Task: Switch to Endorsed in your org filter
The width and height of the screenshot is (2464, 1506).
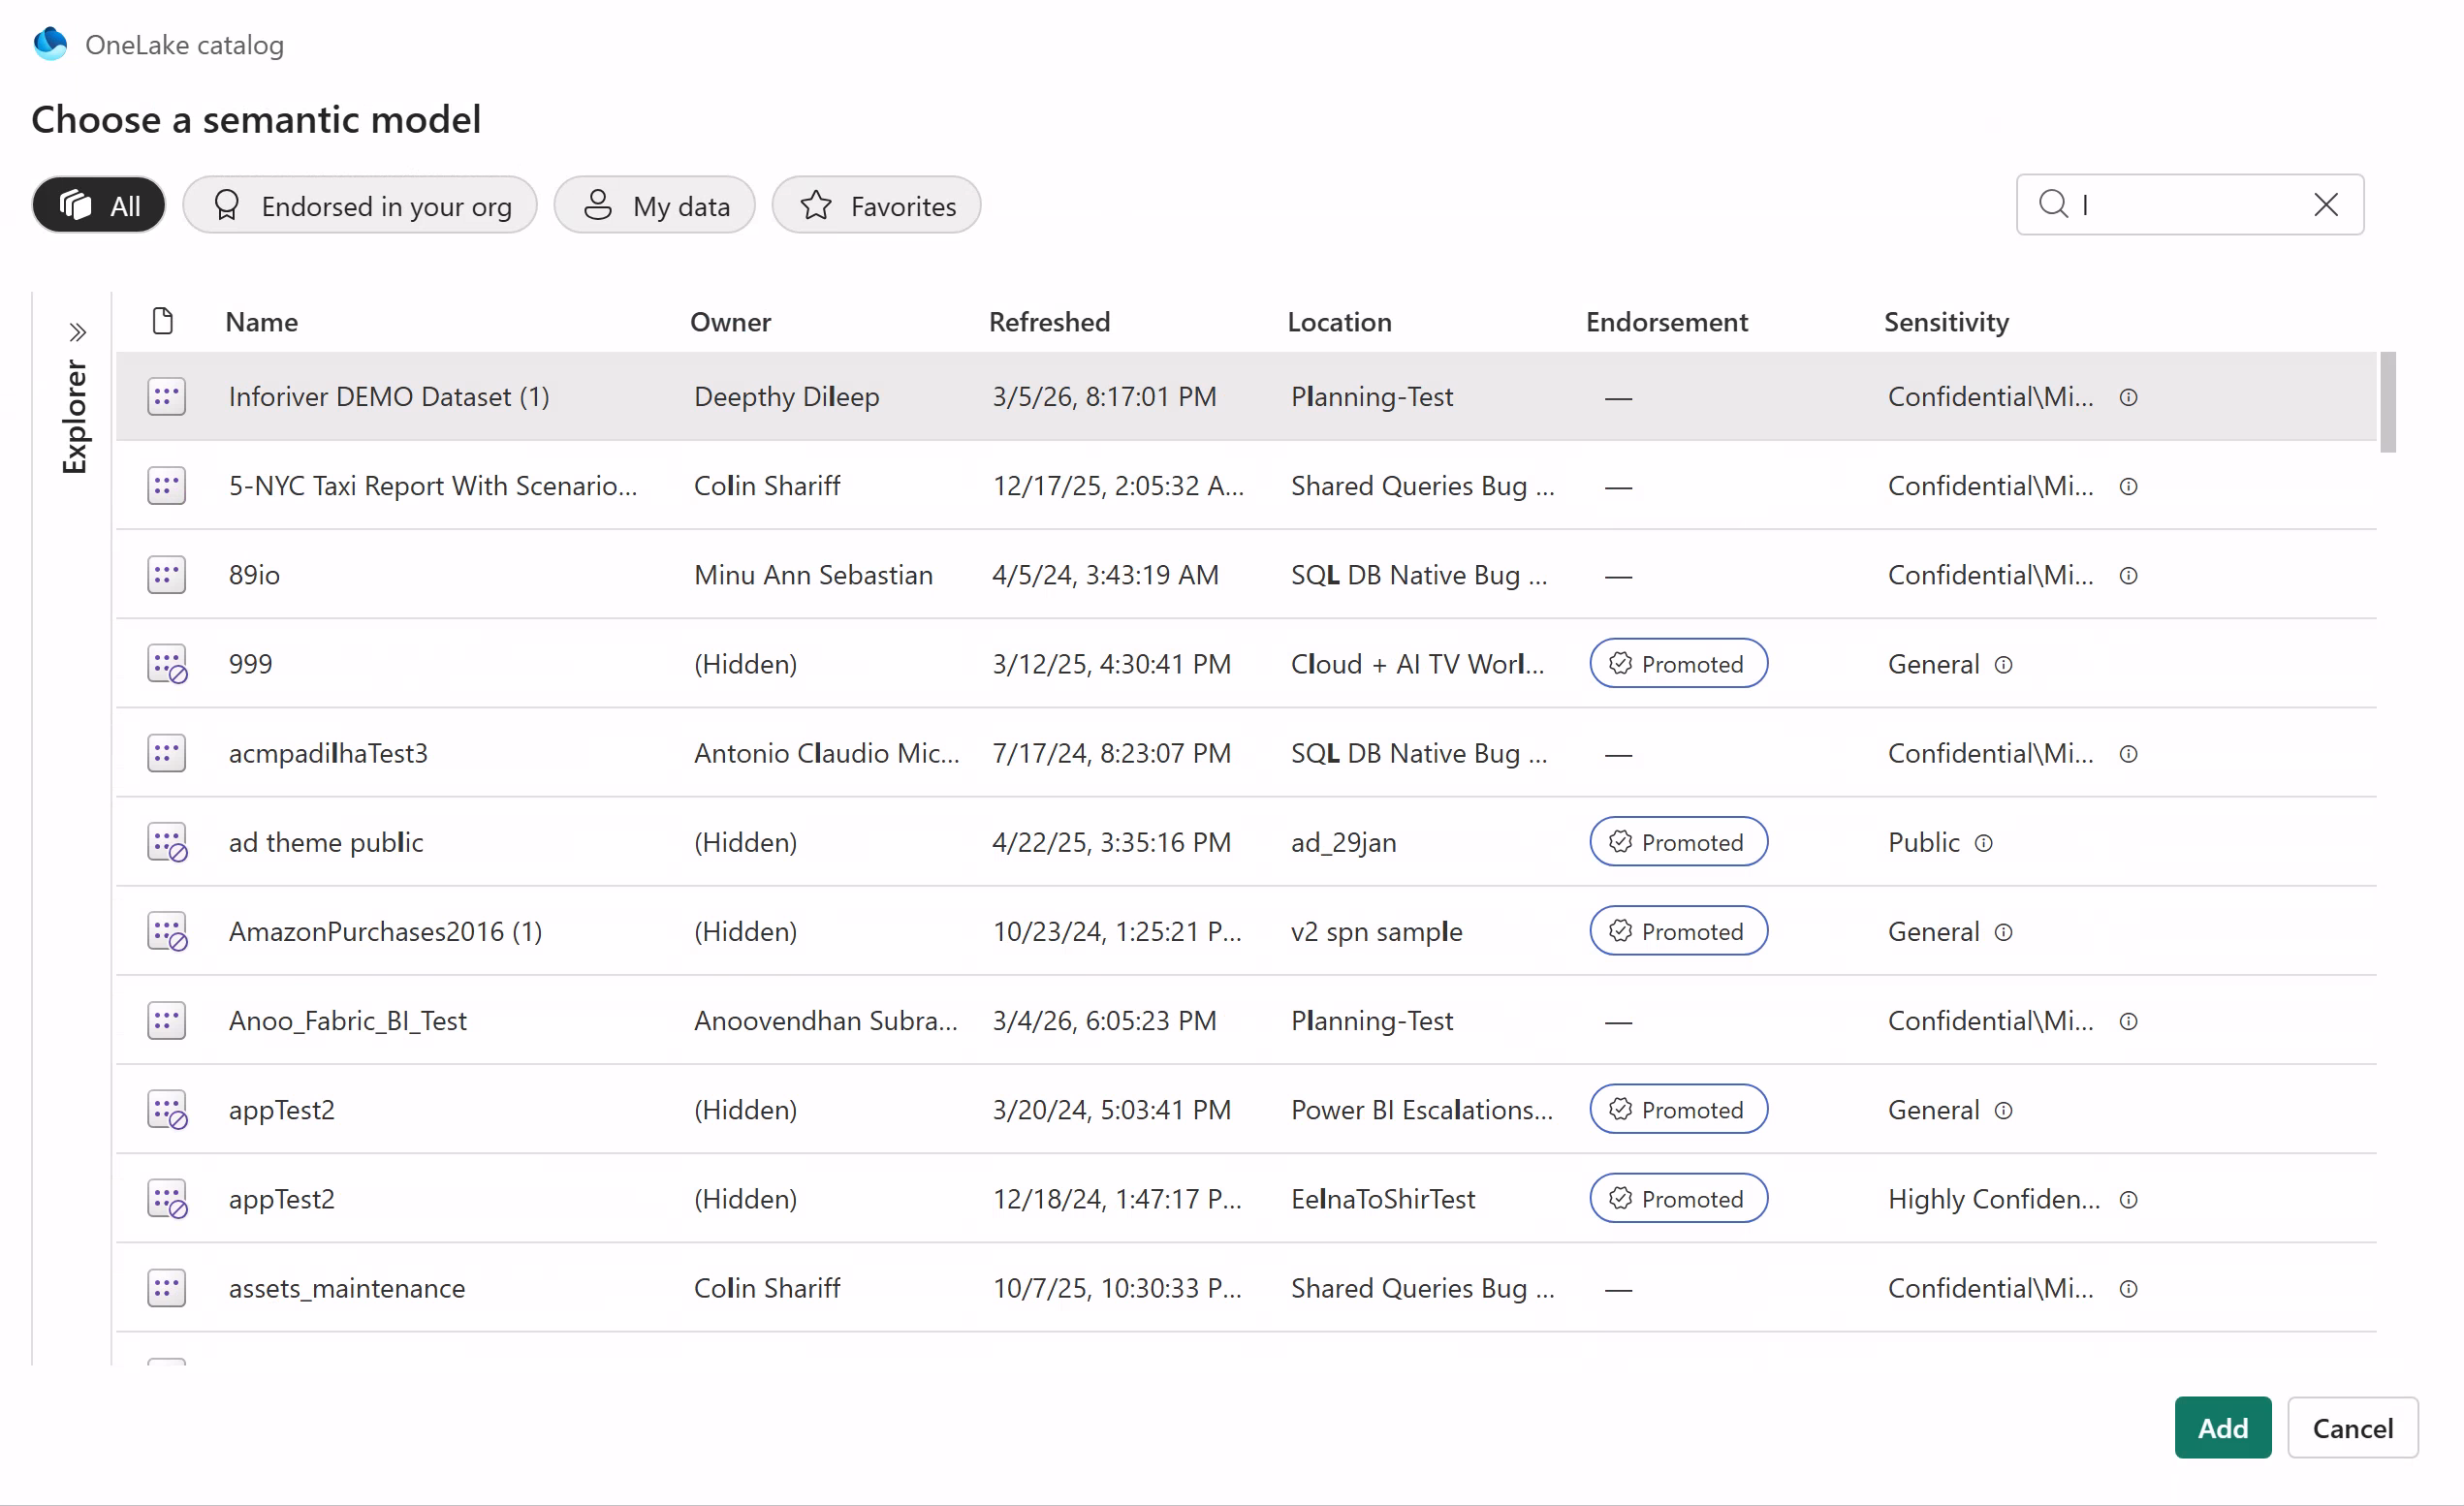Action: pyautogui.click(x=360, y=206)
